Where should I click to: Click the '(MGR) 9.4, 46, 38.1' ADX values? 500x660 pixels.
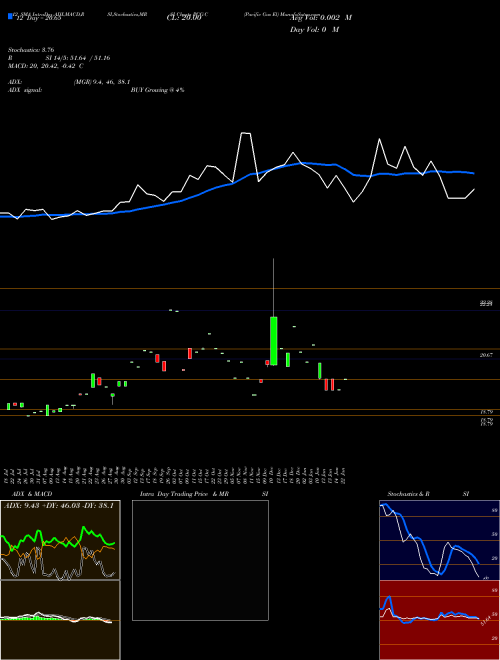[102, 82]
